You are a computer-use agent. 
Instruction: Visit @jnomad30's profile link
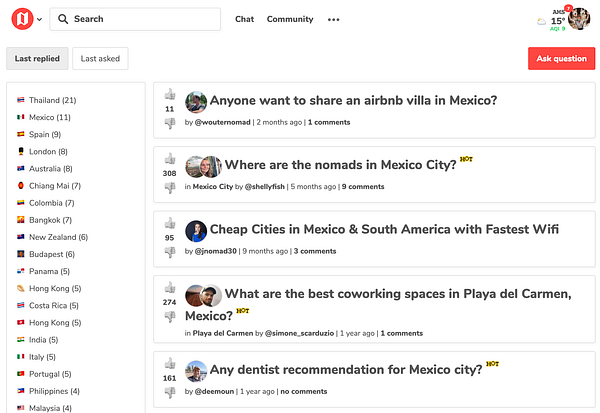coord(215,251)
